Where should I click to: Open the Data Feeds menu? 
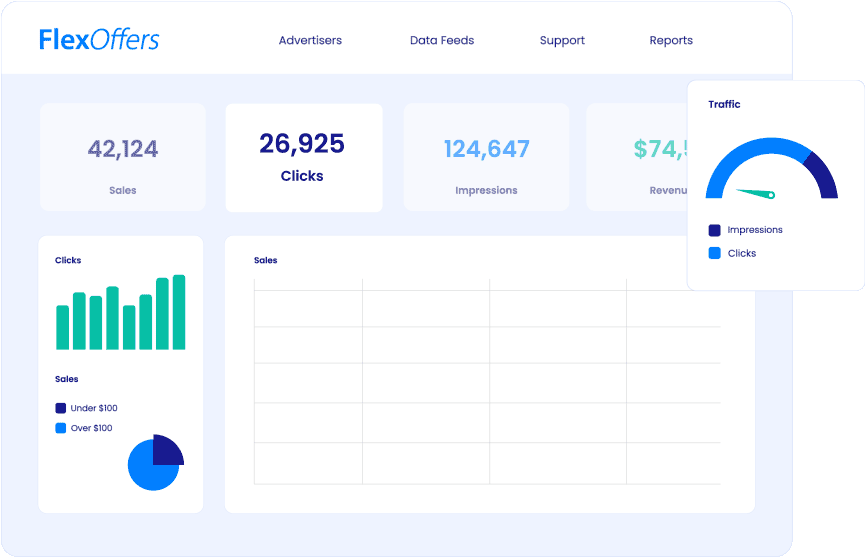point(442,41)
